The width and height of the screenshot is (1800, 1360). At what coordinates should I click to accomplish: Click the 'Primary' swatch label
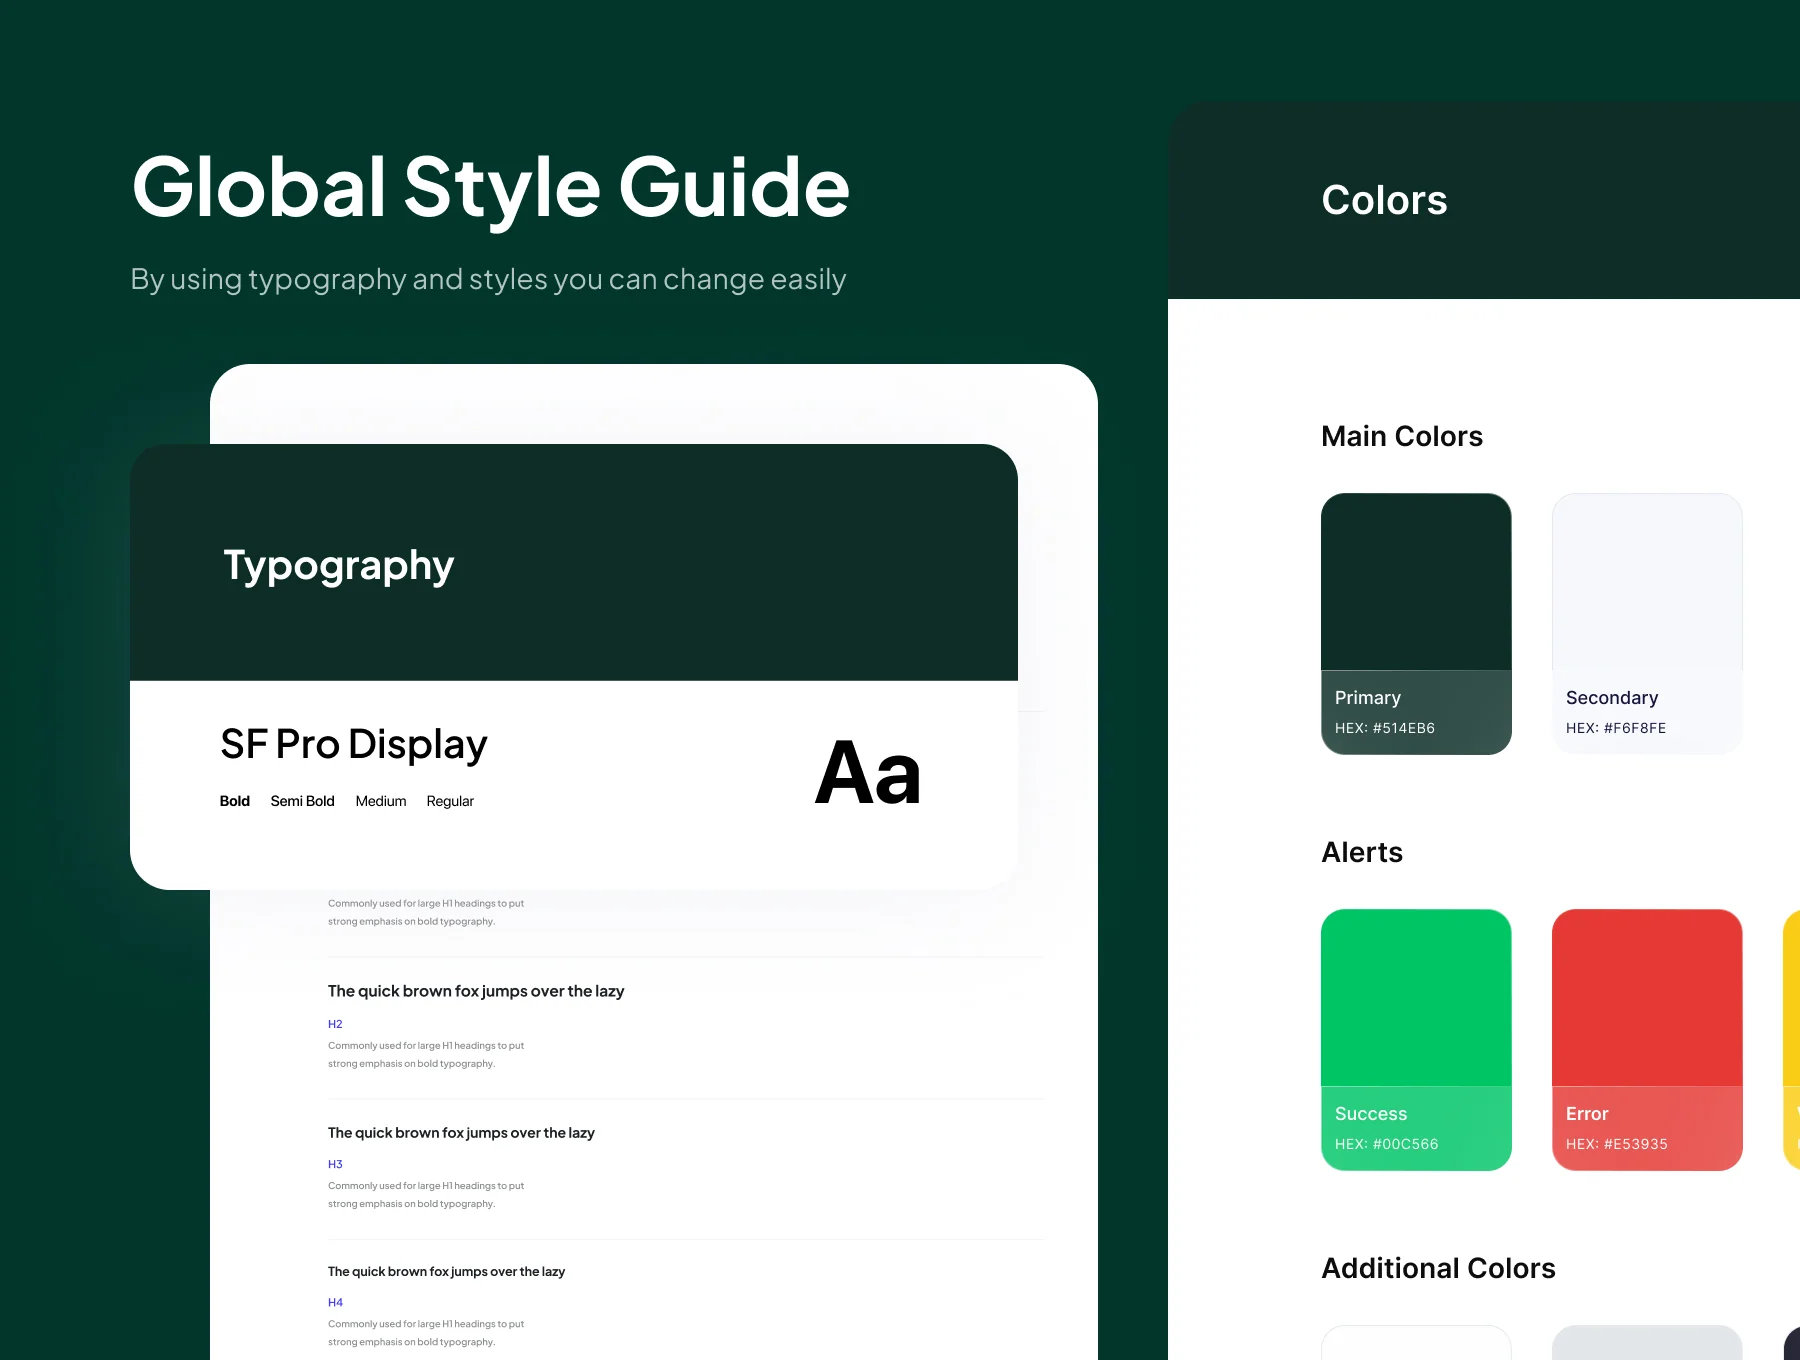tap(1368, 698)
